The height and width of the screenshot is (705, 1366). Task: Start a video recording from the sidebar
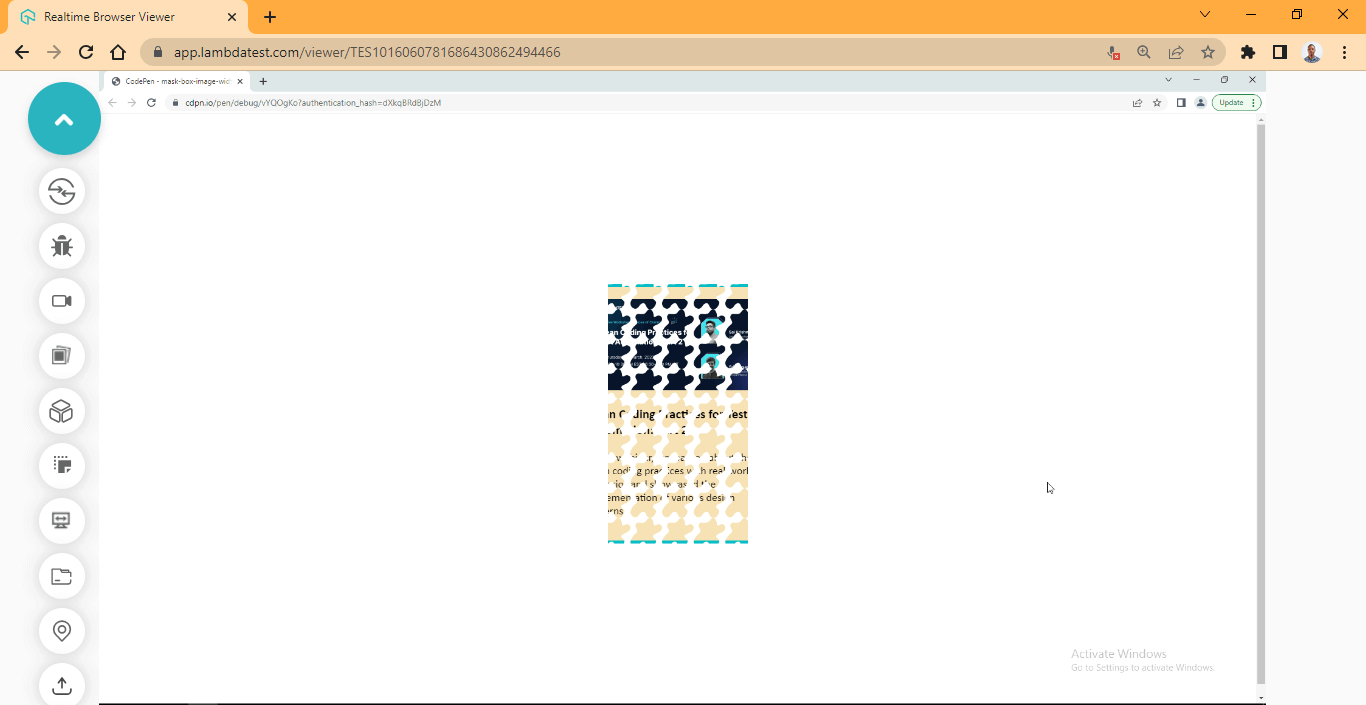[62, 301]
